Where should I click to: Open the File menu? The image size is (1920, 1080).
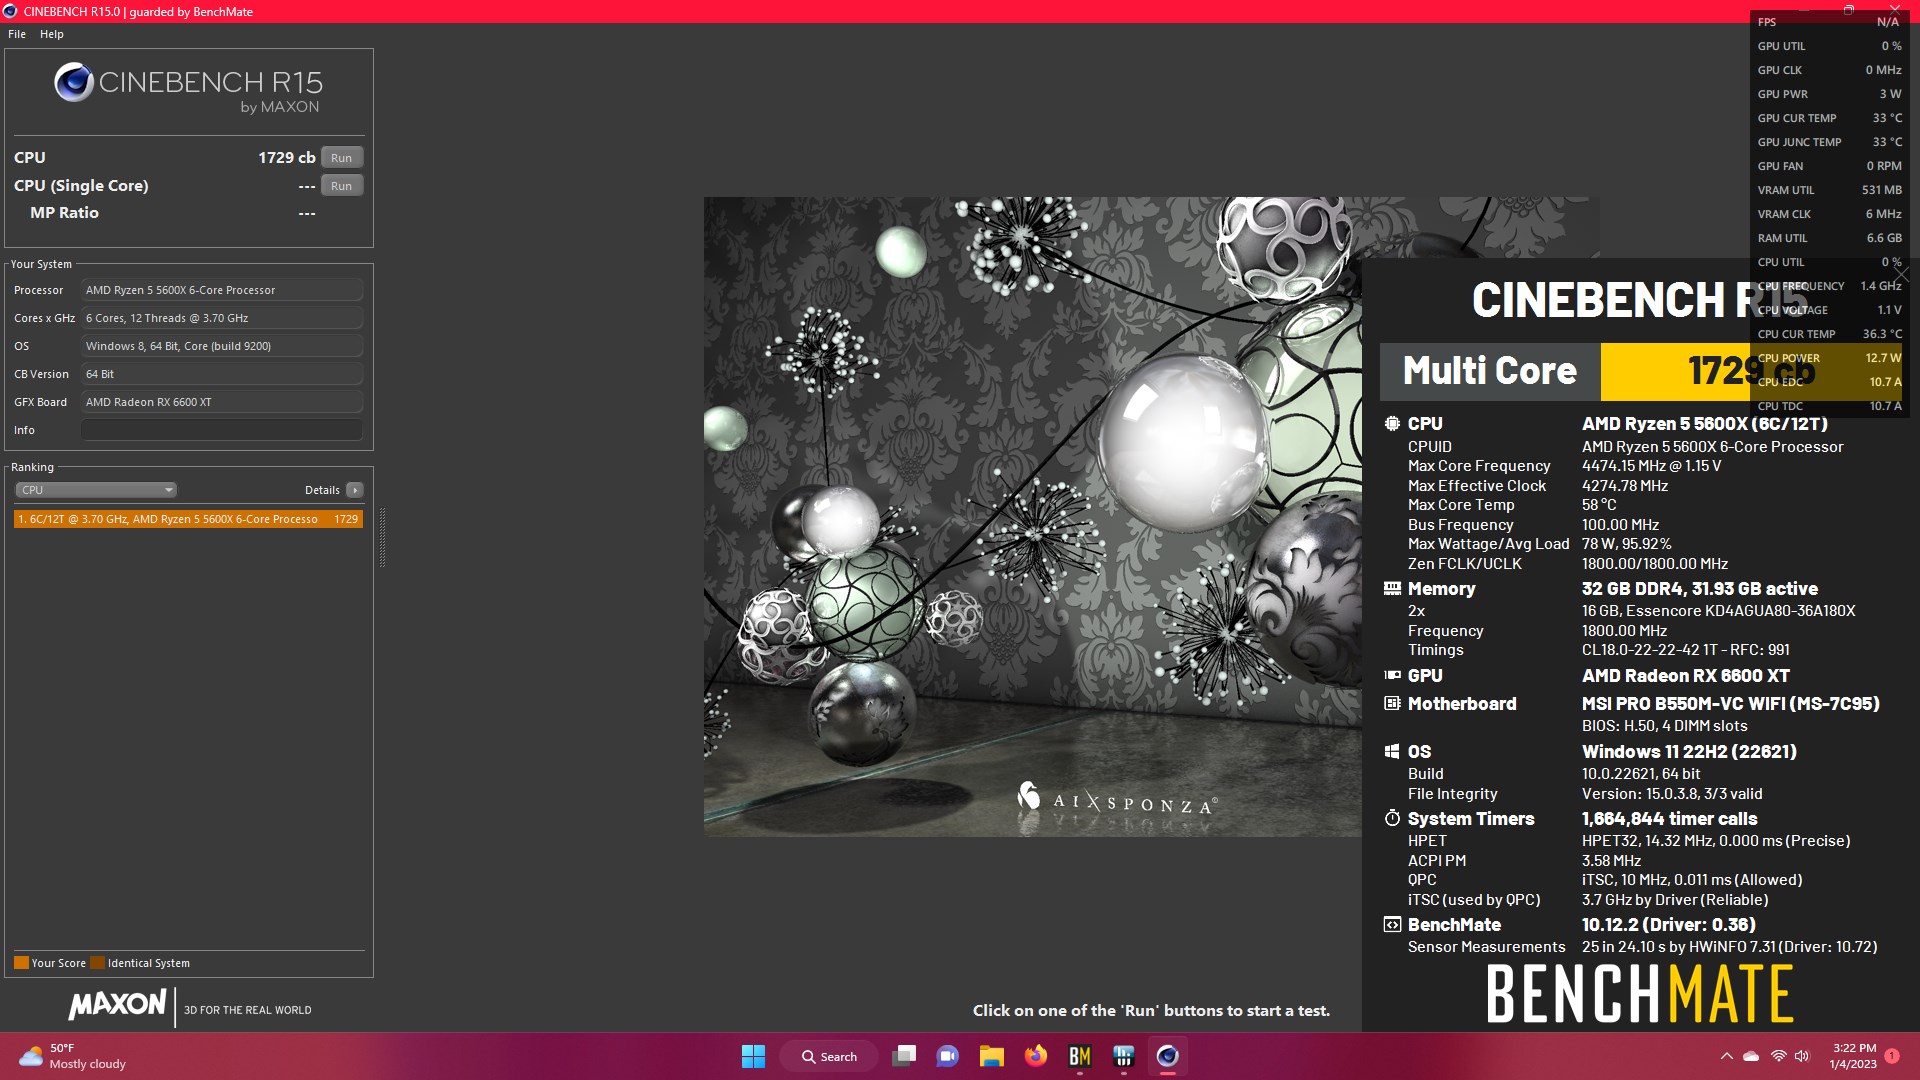[17, 34]
